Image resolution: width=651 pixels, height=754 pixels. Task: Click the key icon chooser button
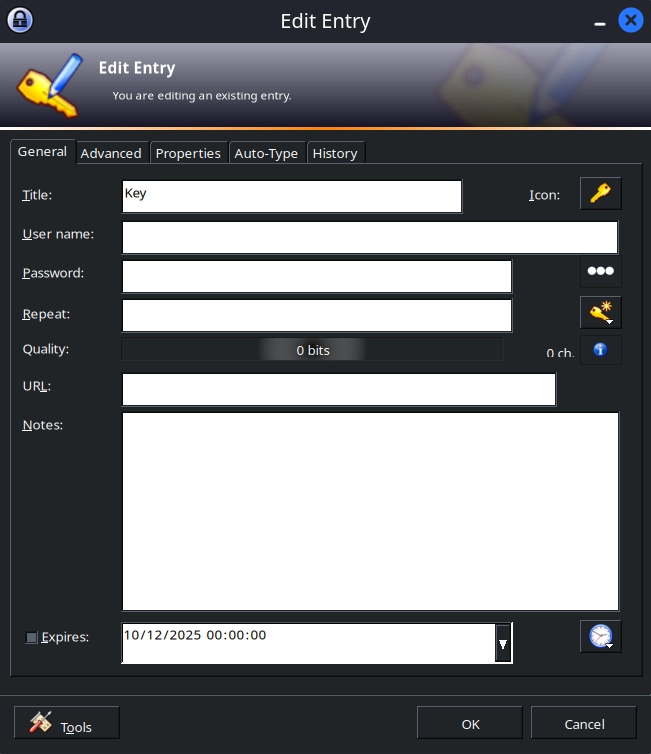[x=600, y=194]
